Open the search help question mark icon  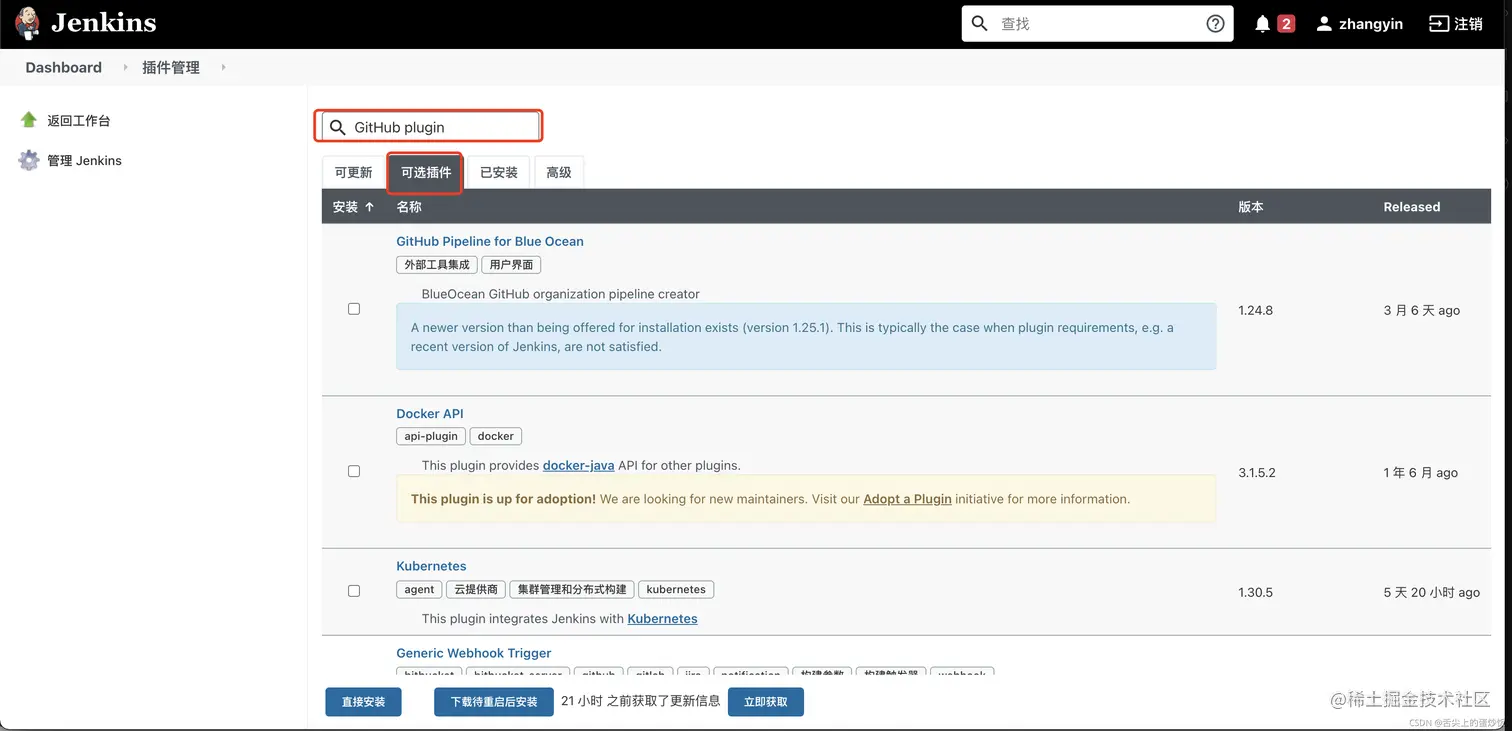coord(1215,23)
